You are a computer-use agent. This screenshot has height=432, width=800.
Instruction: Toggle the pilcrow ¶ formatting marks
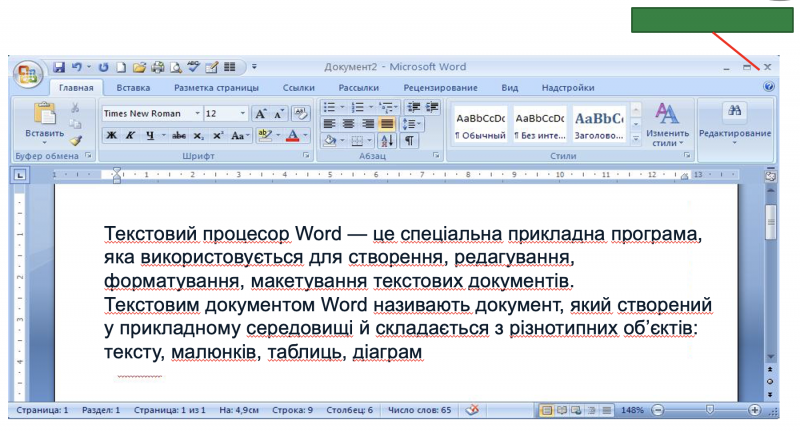pyautogui.click(x=409, y=141)
